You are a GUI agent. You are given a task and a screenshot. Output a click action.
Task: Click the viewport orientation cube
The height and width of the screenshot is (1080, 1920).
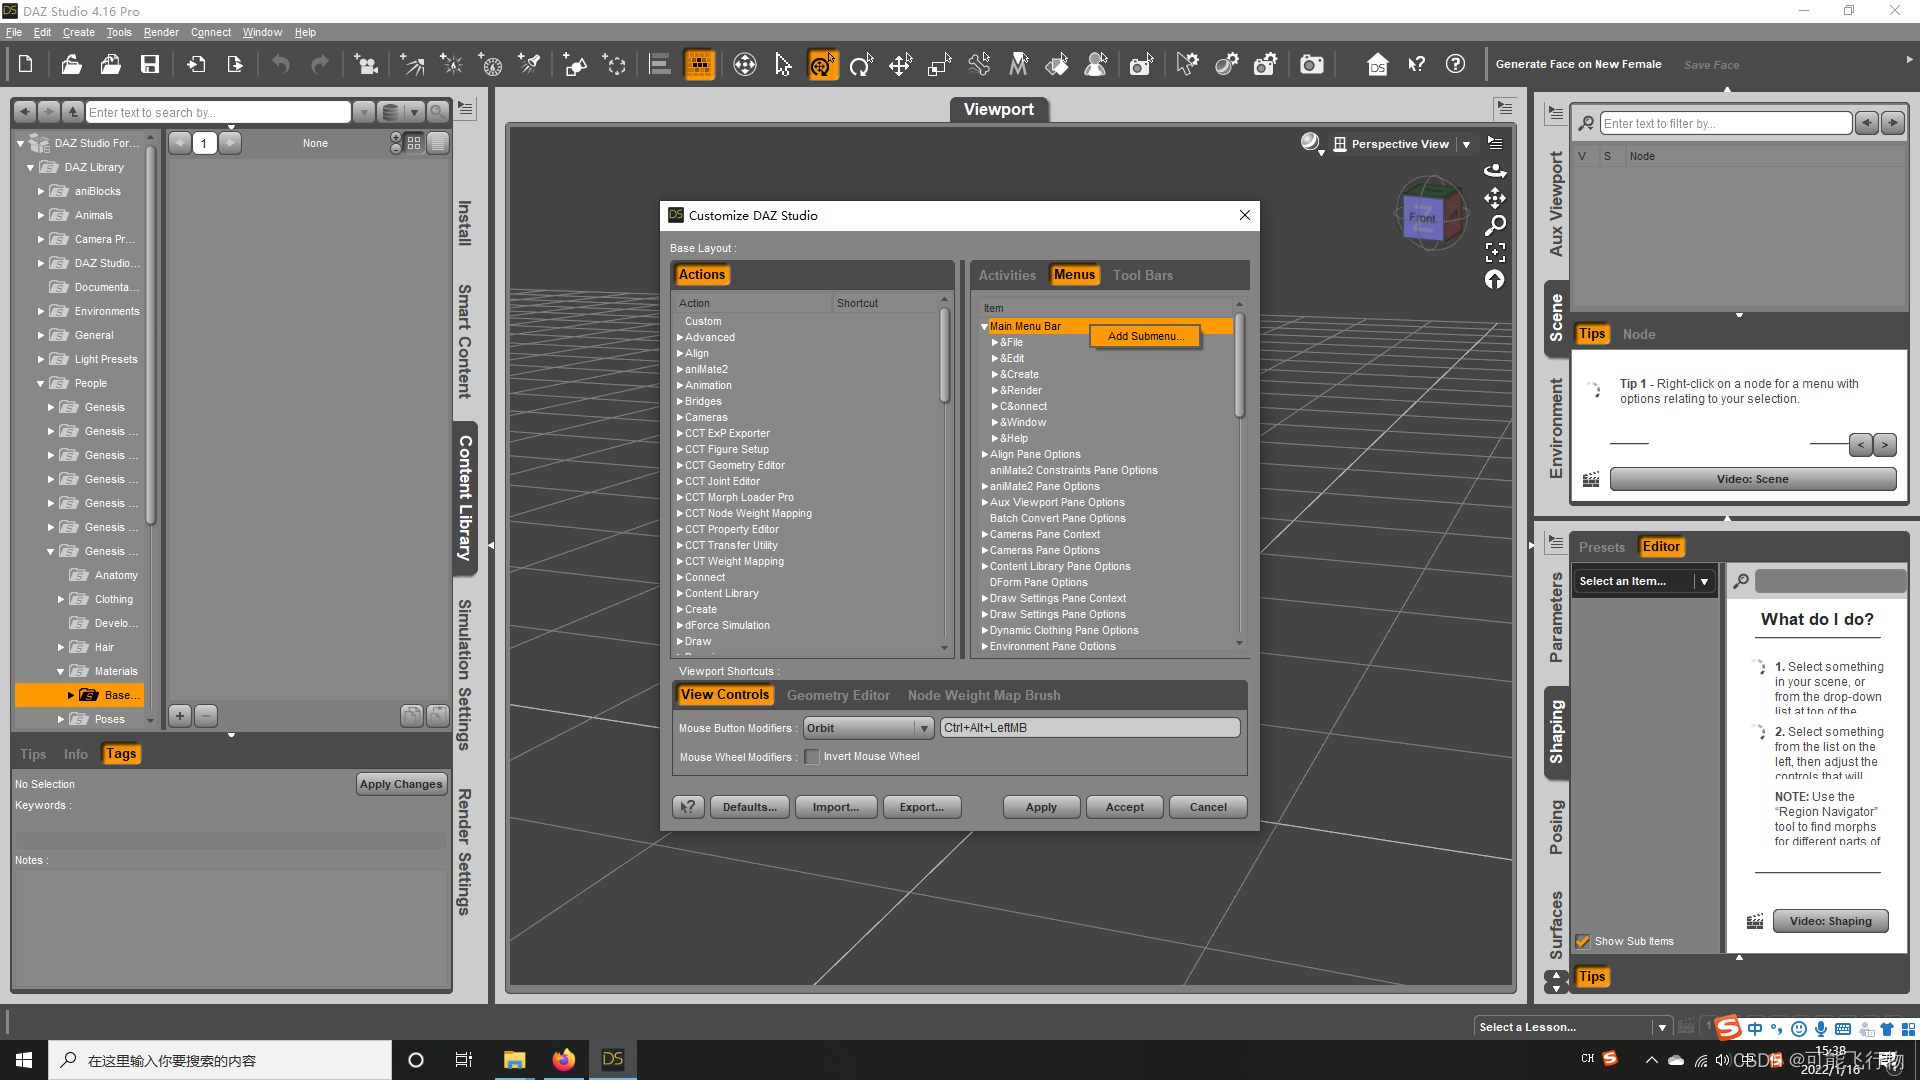[x=1430, y=213]
